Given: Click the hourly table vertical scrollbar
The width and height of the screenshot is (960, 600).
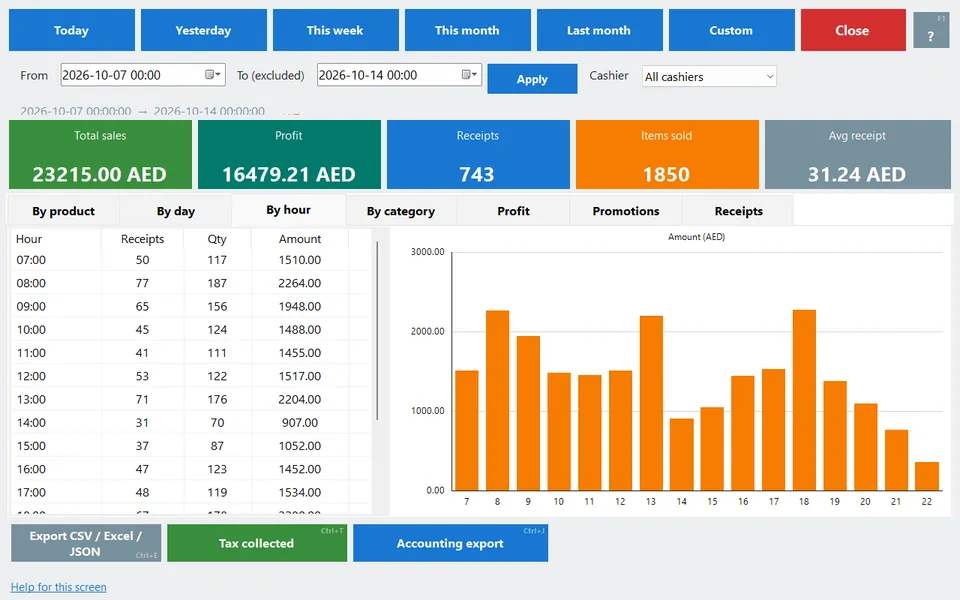Looking at the screenshot, I should click(x=377, y=331).
